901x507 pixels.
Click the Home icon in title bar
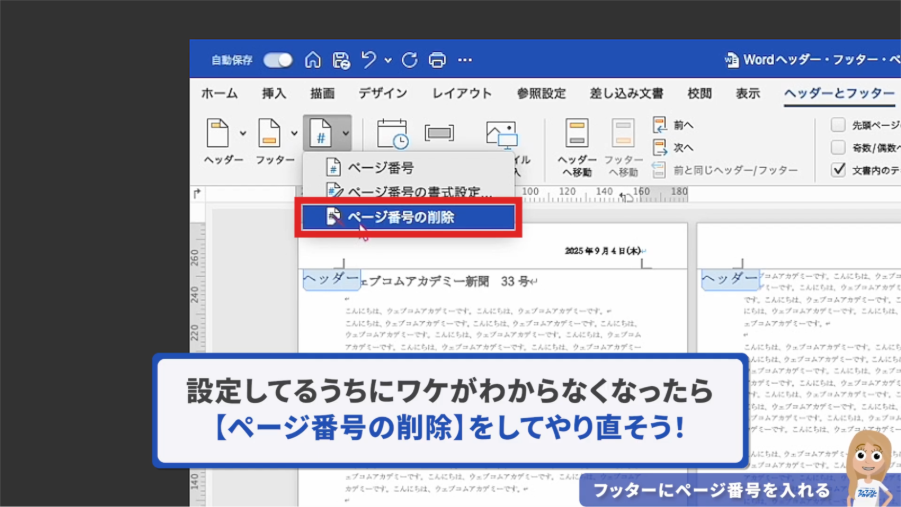click(313, 60)
